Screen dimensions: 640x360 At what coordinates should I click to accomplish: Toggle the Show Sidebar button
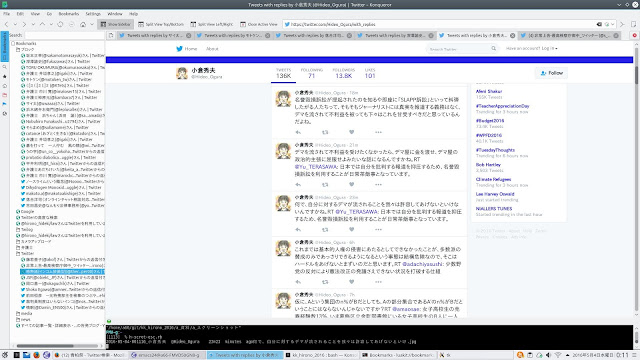tap(116, 24)
